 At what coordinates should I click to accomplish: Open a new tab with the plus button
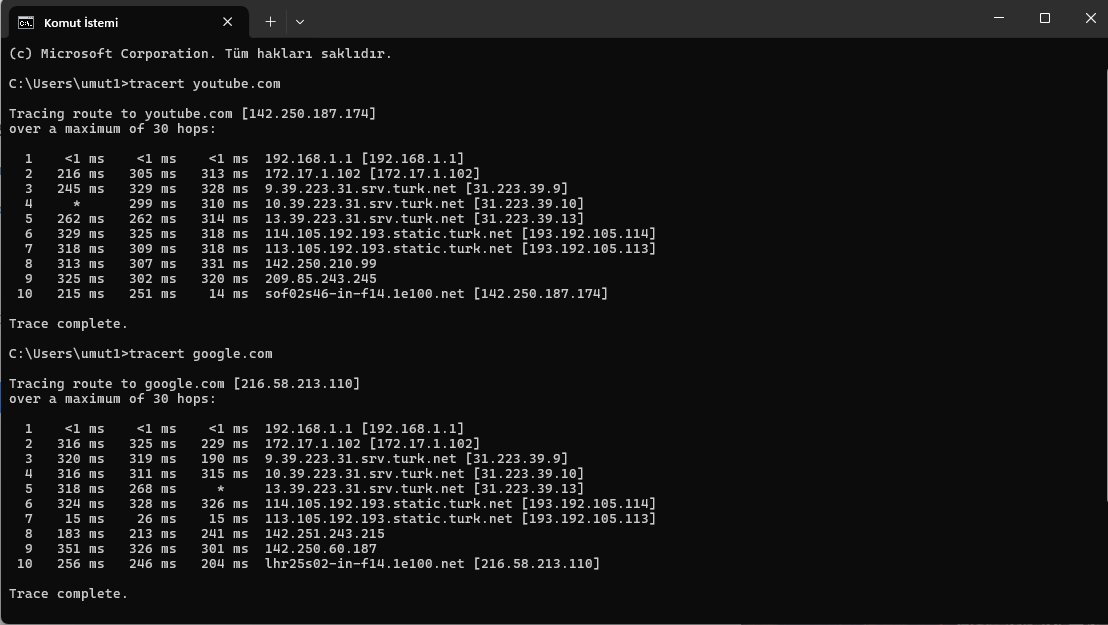click(x=270, y=22)
